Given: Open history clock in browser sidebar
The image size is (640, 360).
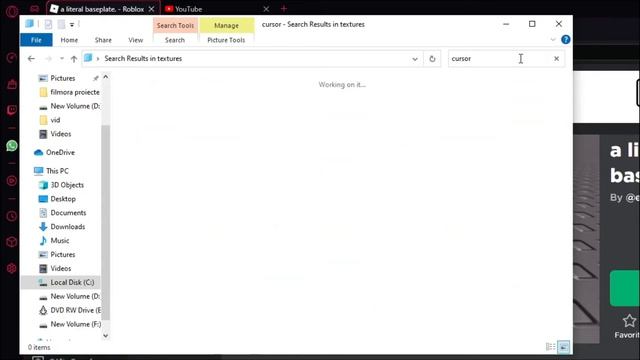Looking at the screenshot, I should pos(11,216).
